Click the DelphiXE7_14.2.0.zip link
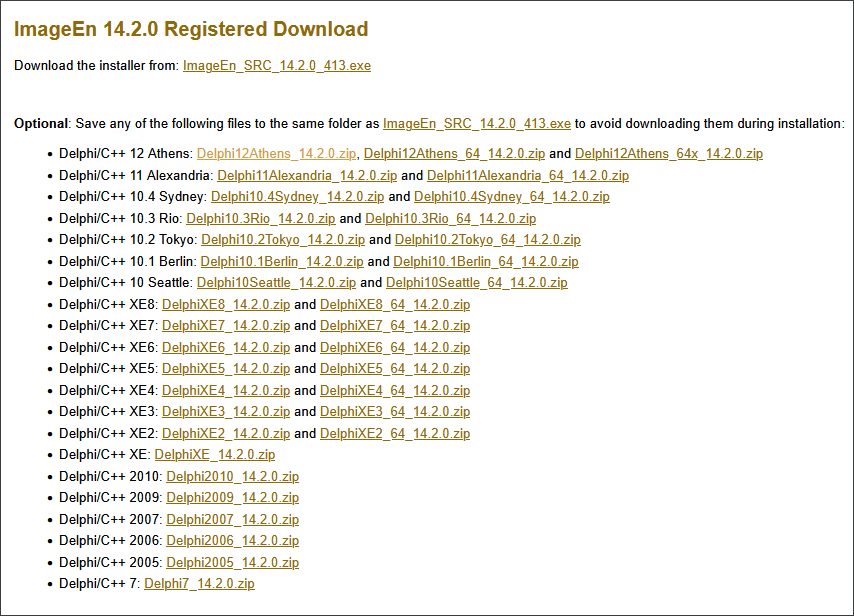The height and width of the screenshot is (616, 854). pyautogui.click(x=225, y=326)
